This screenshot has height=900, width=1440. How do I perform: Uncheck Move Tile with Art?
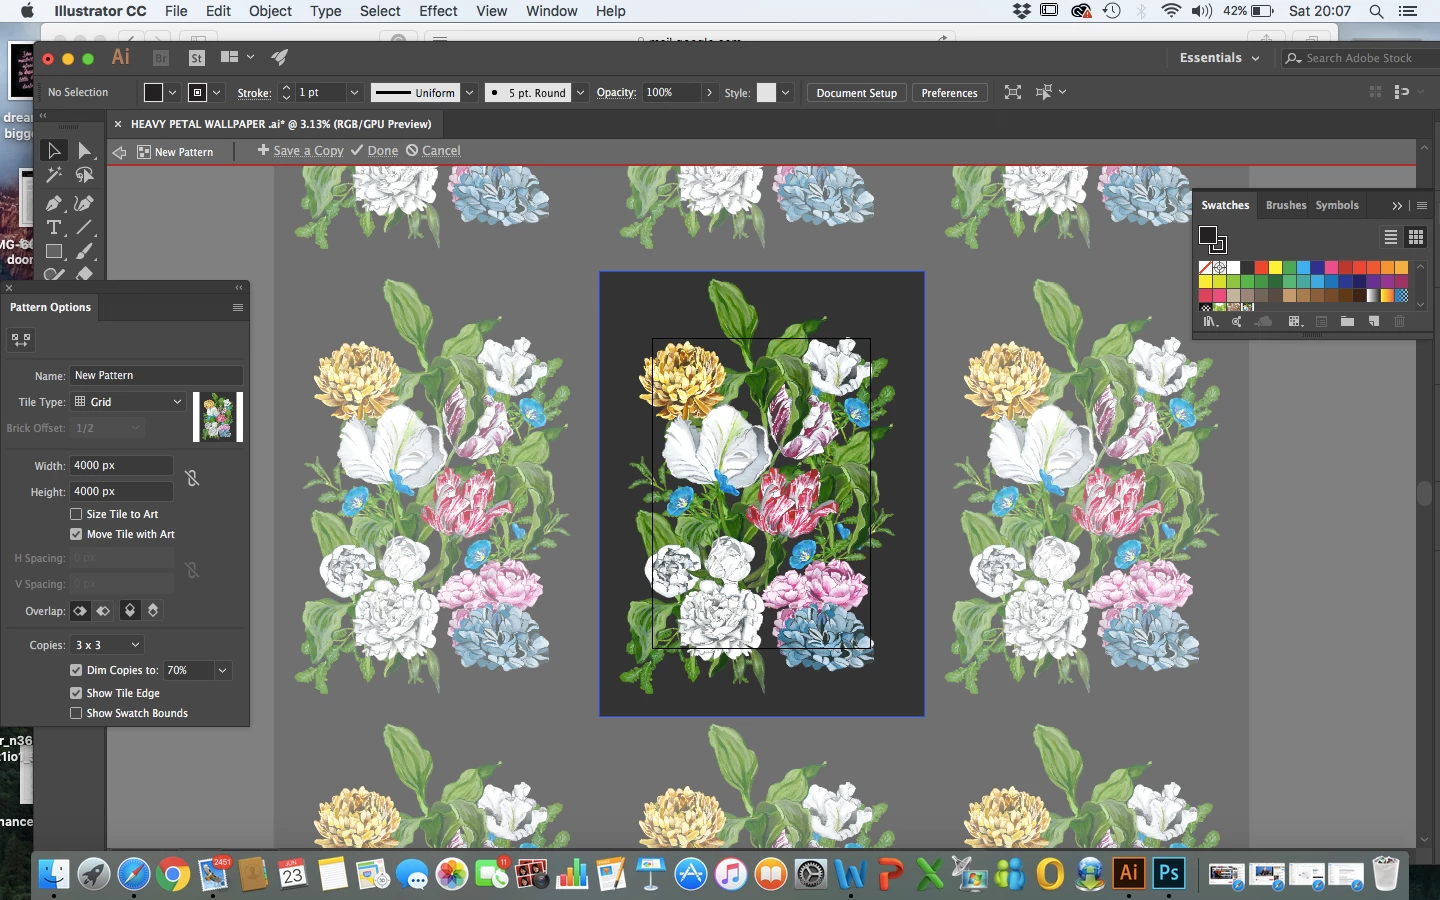[x=76, y=534]
